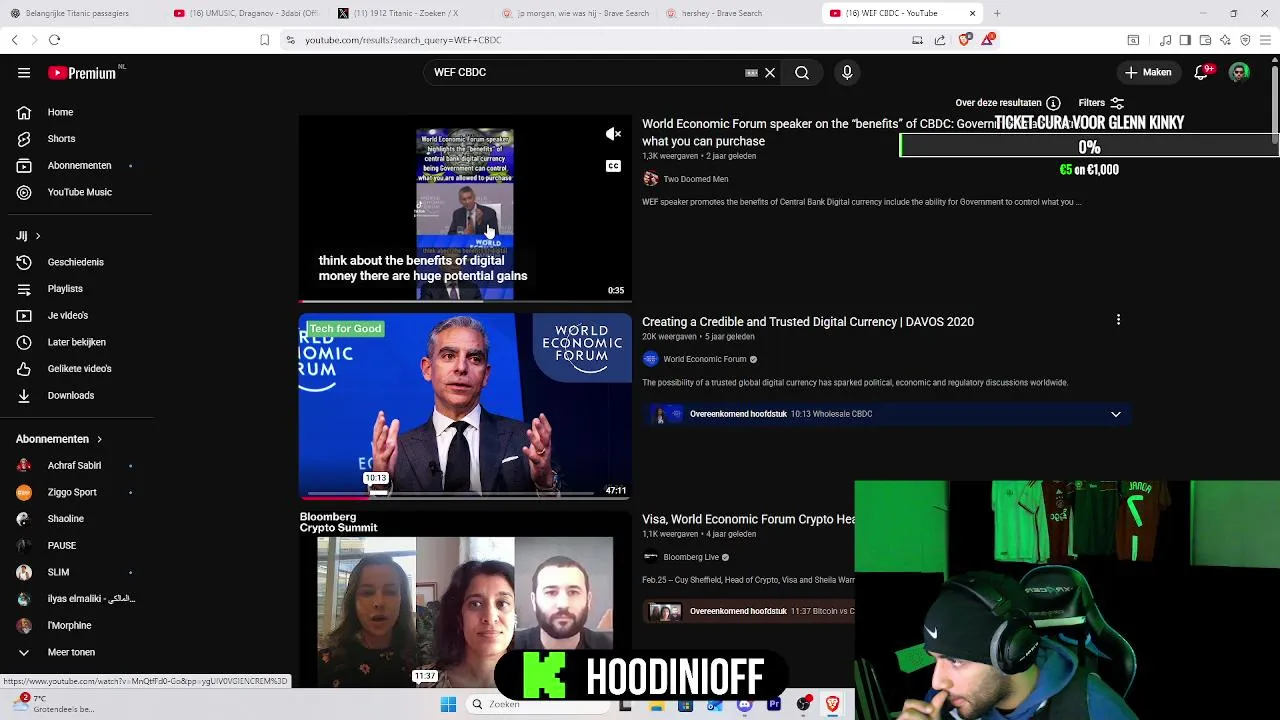Image resolution: width=1280 pixels, height=720 pixels.
Task: Open the Leo AI sparkle icon
Action: click(1225, 40)
